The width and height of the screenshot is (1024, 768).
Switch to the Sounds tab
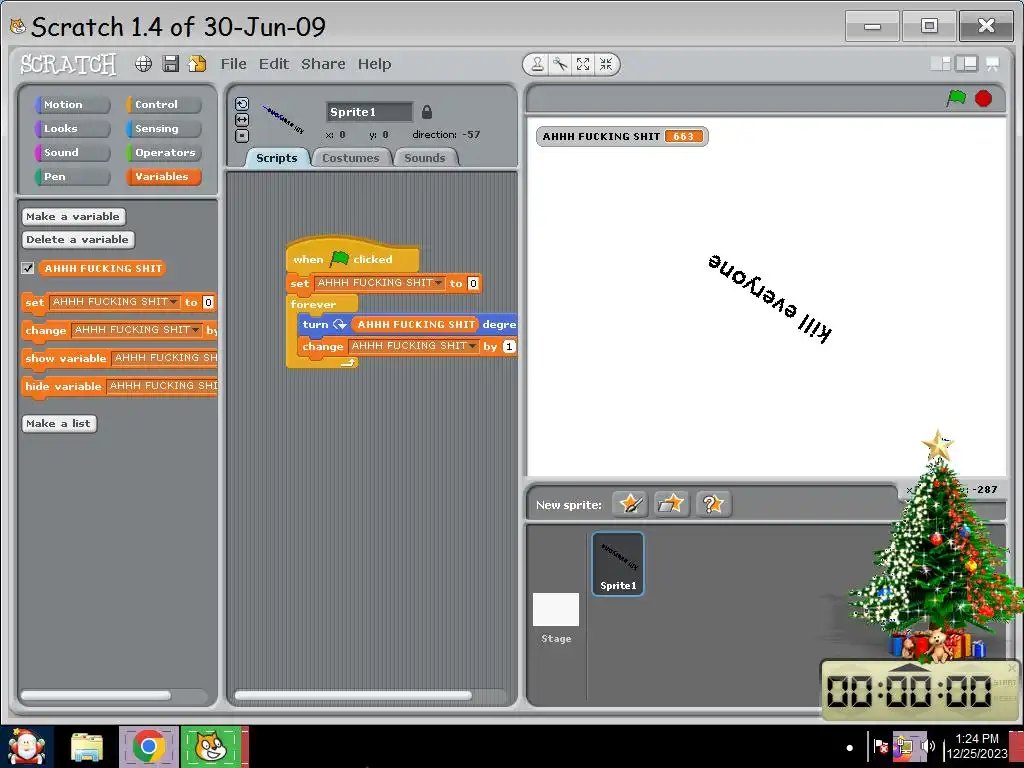pos(424,158)
